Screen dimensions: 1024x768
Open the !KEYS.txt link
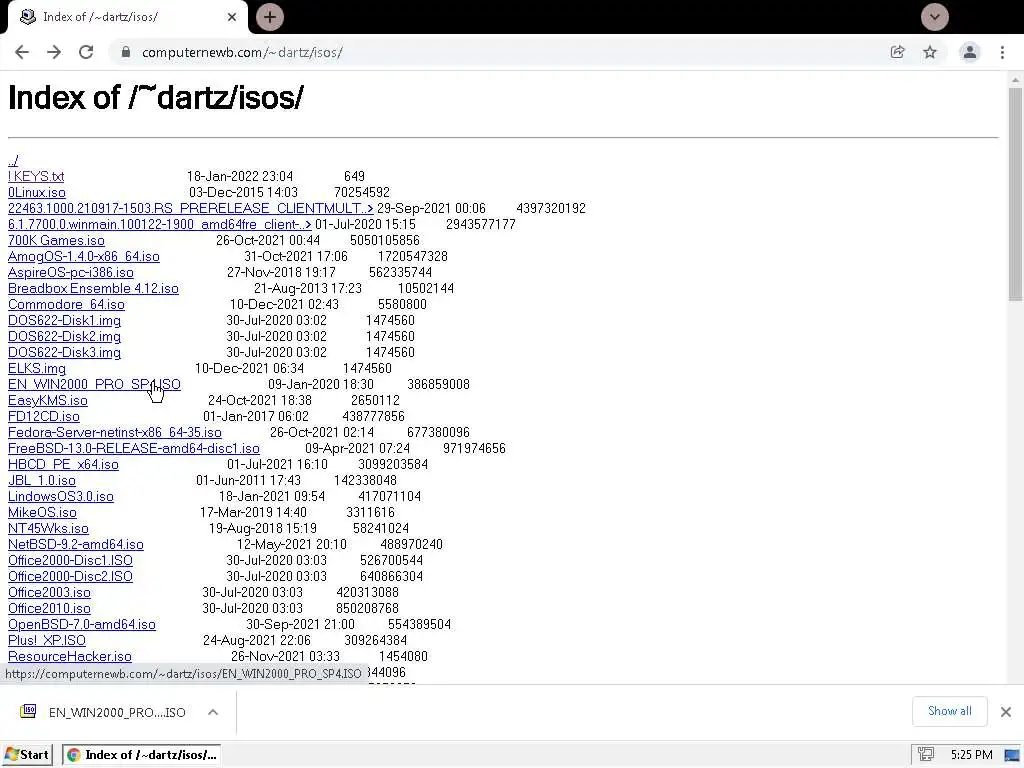click(x=36, y=176)
